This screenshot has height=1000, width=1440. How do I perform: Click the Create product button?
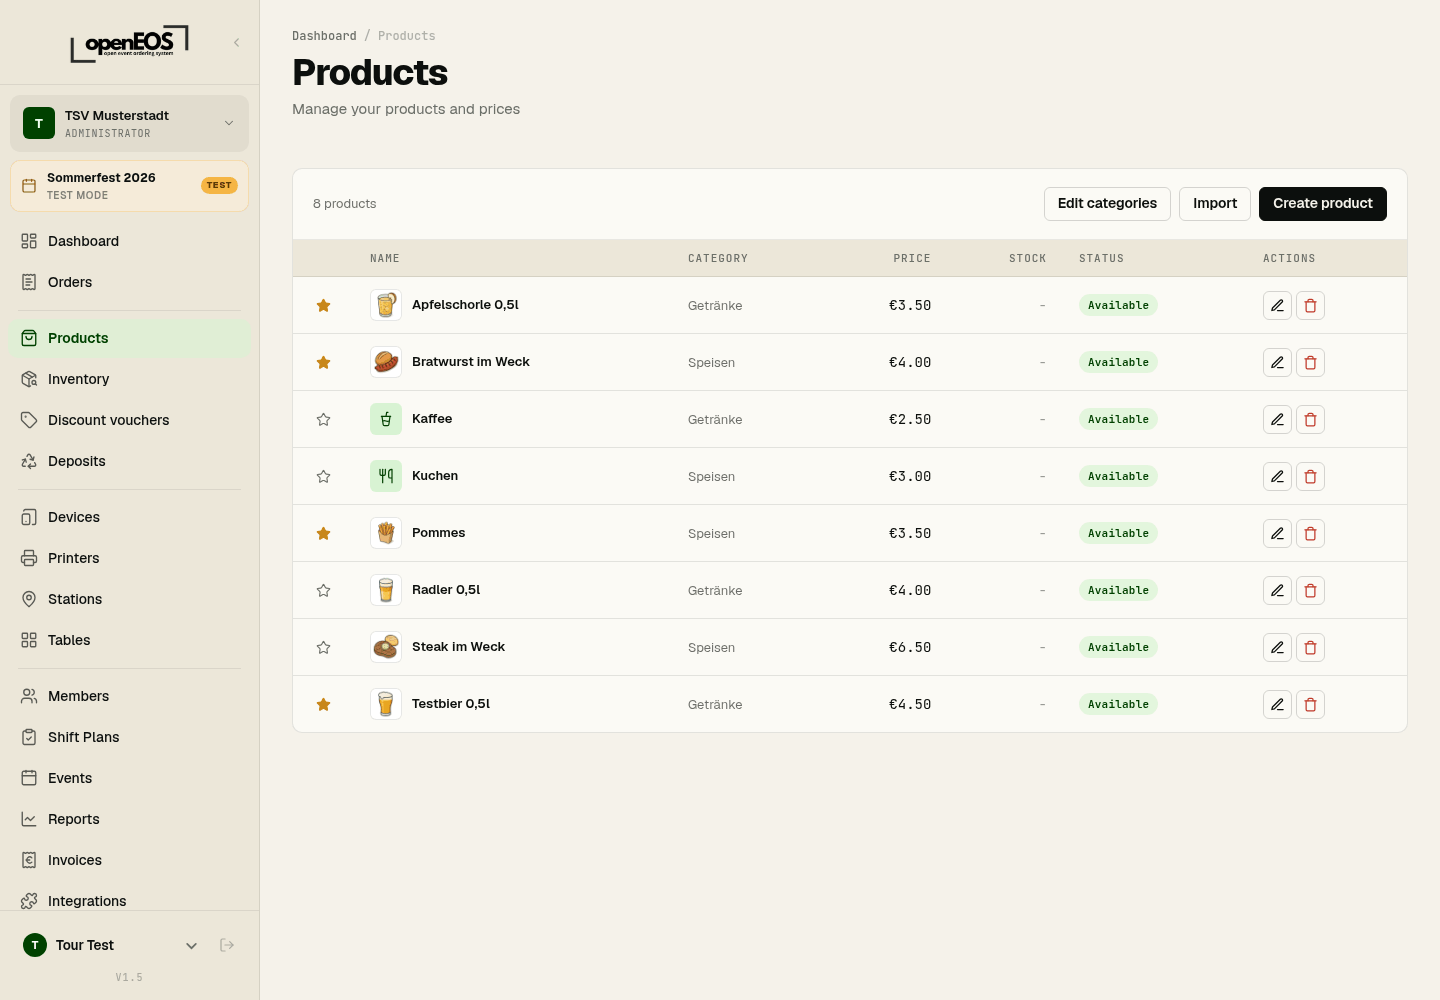[x=1322, y=204]
